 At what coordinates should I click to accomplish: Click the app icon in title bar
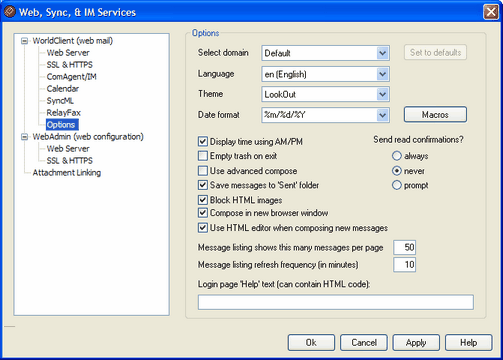point(9,12)
